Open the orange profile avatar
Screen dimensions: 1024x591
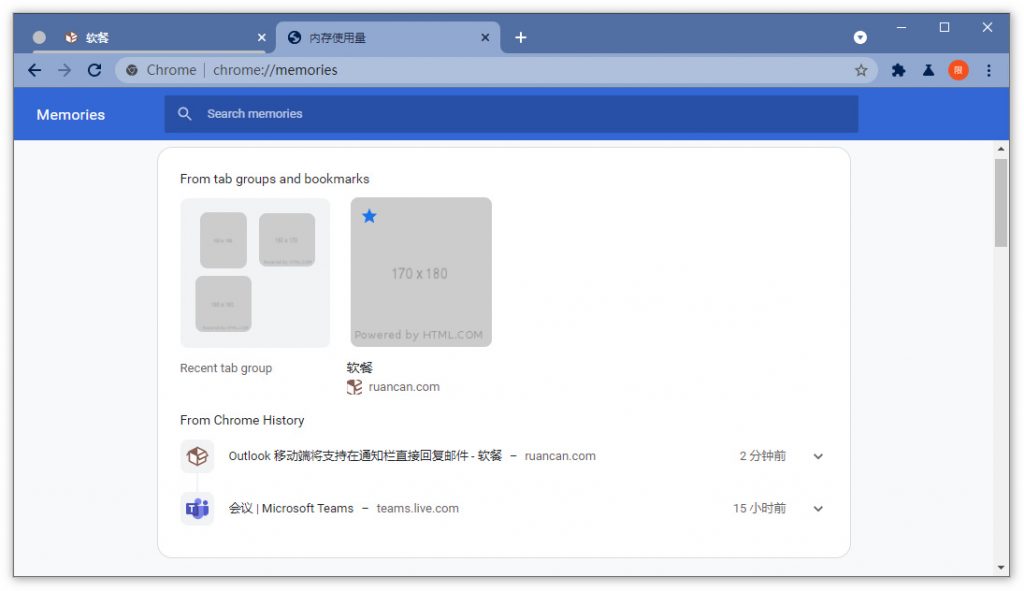pyautogui.click(x=958, y=70)
